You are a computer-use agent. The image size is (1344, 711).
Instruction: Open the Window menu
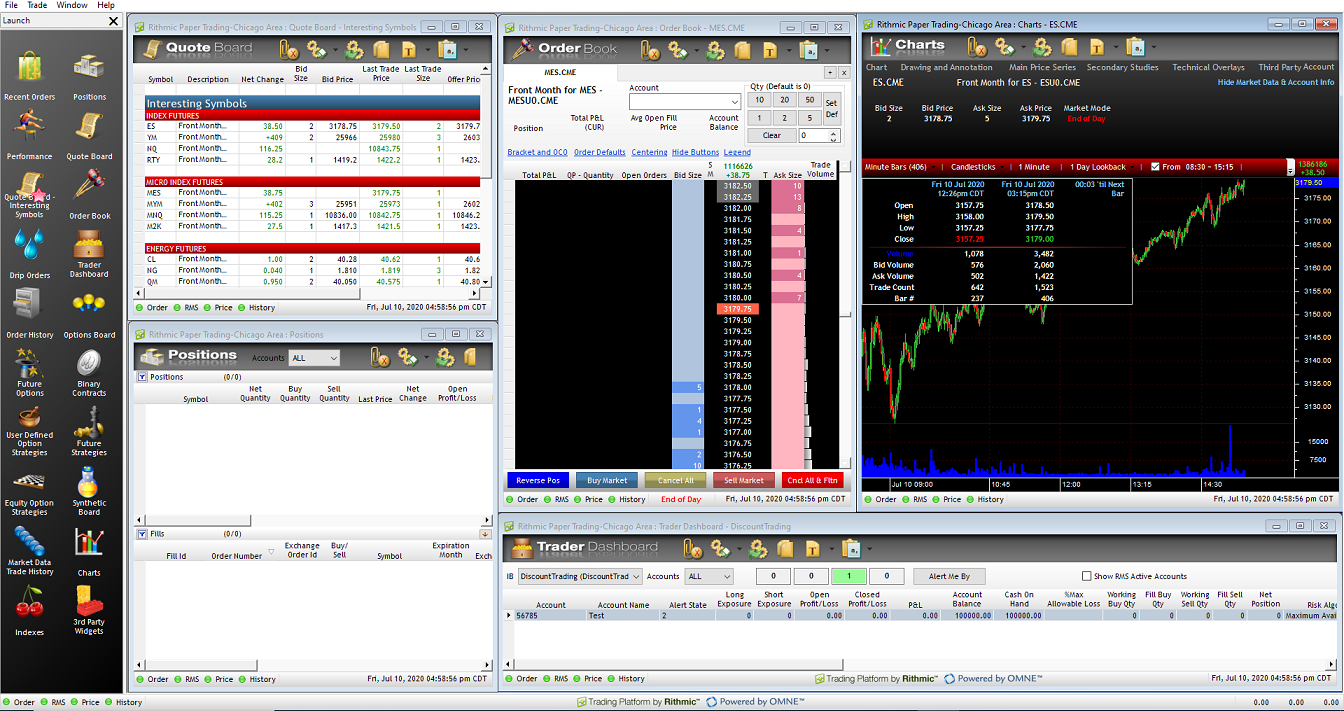point(72,5)
